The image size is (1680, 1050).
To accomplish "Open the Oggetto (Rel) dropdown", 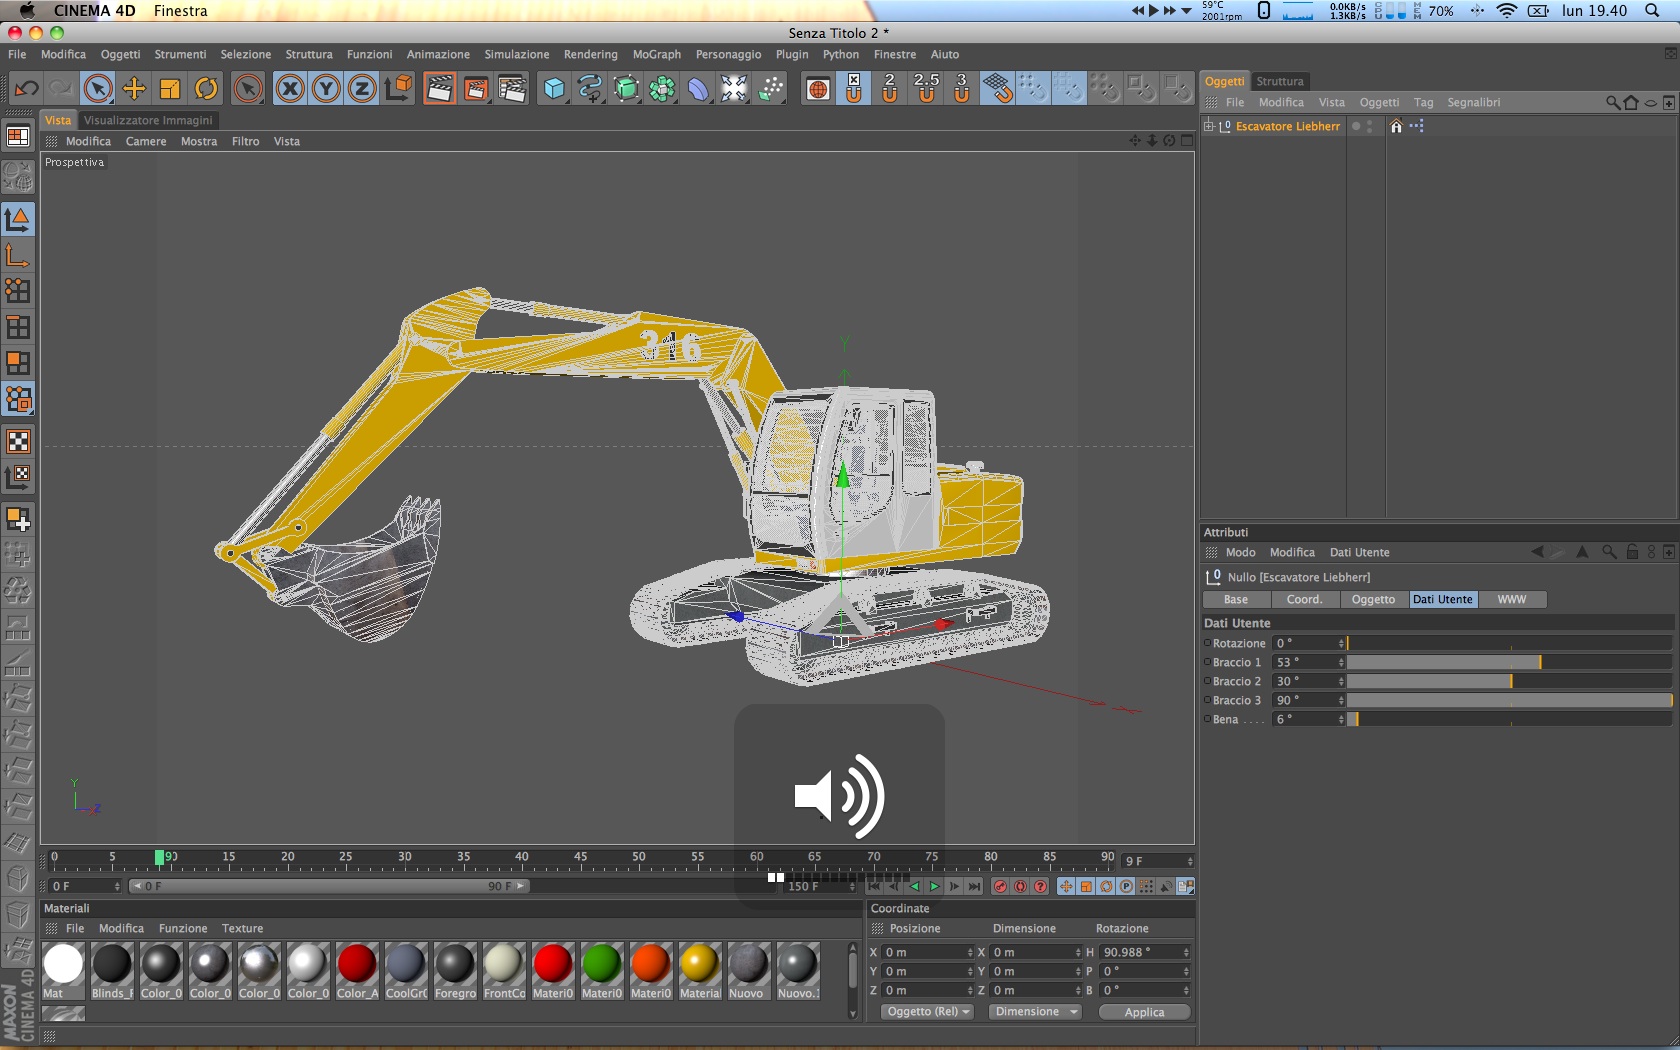I will 928,1012.
